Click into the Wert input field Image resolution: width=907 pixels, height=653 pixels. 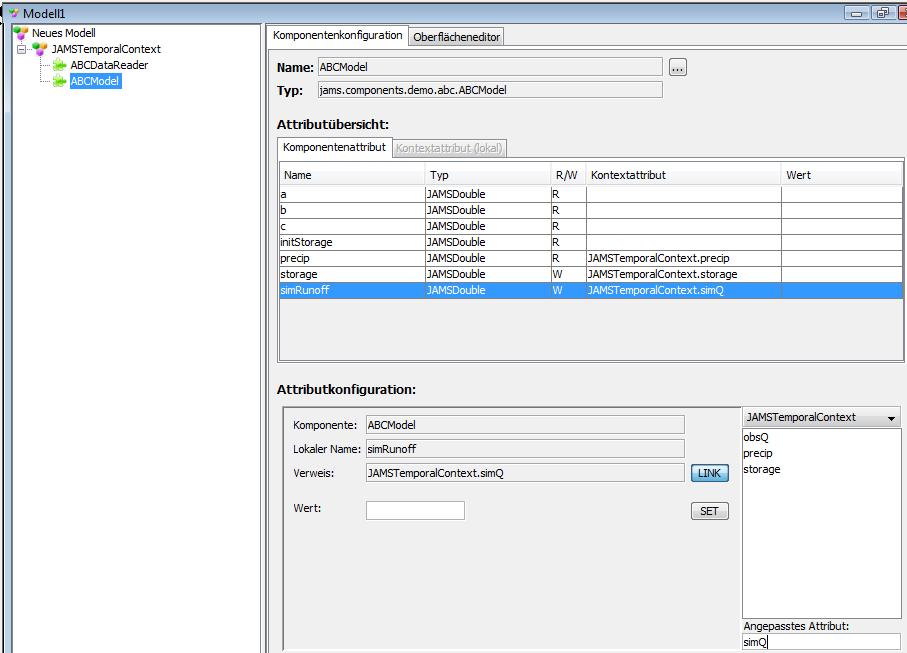[x=415, y=511]
